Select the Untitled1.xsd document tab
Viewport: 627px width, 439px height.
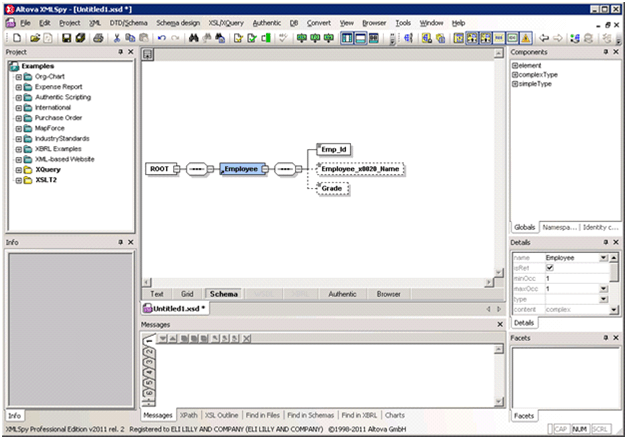click(175, 309)
